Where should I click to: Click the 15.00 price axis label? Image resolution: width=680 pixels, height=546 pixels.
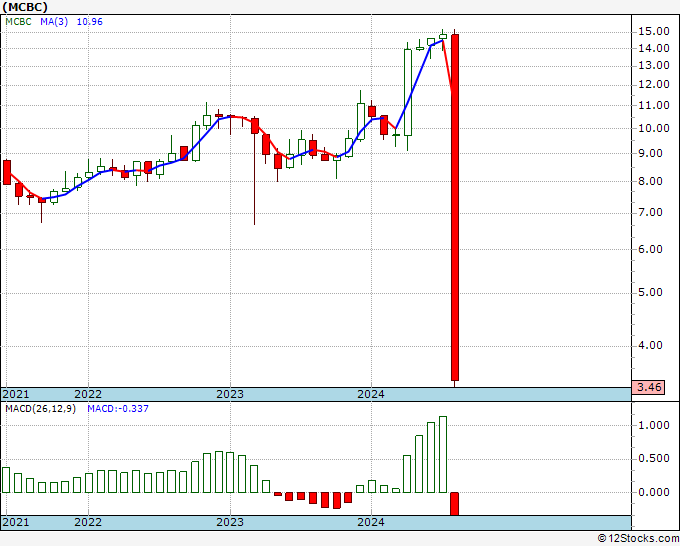tap(654, 32)
